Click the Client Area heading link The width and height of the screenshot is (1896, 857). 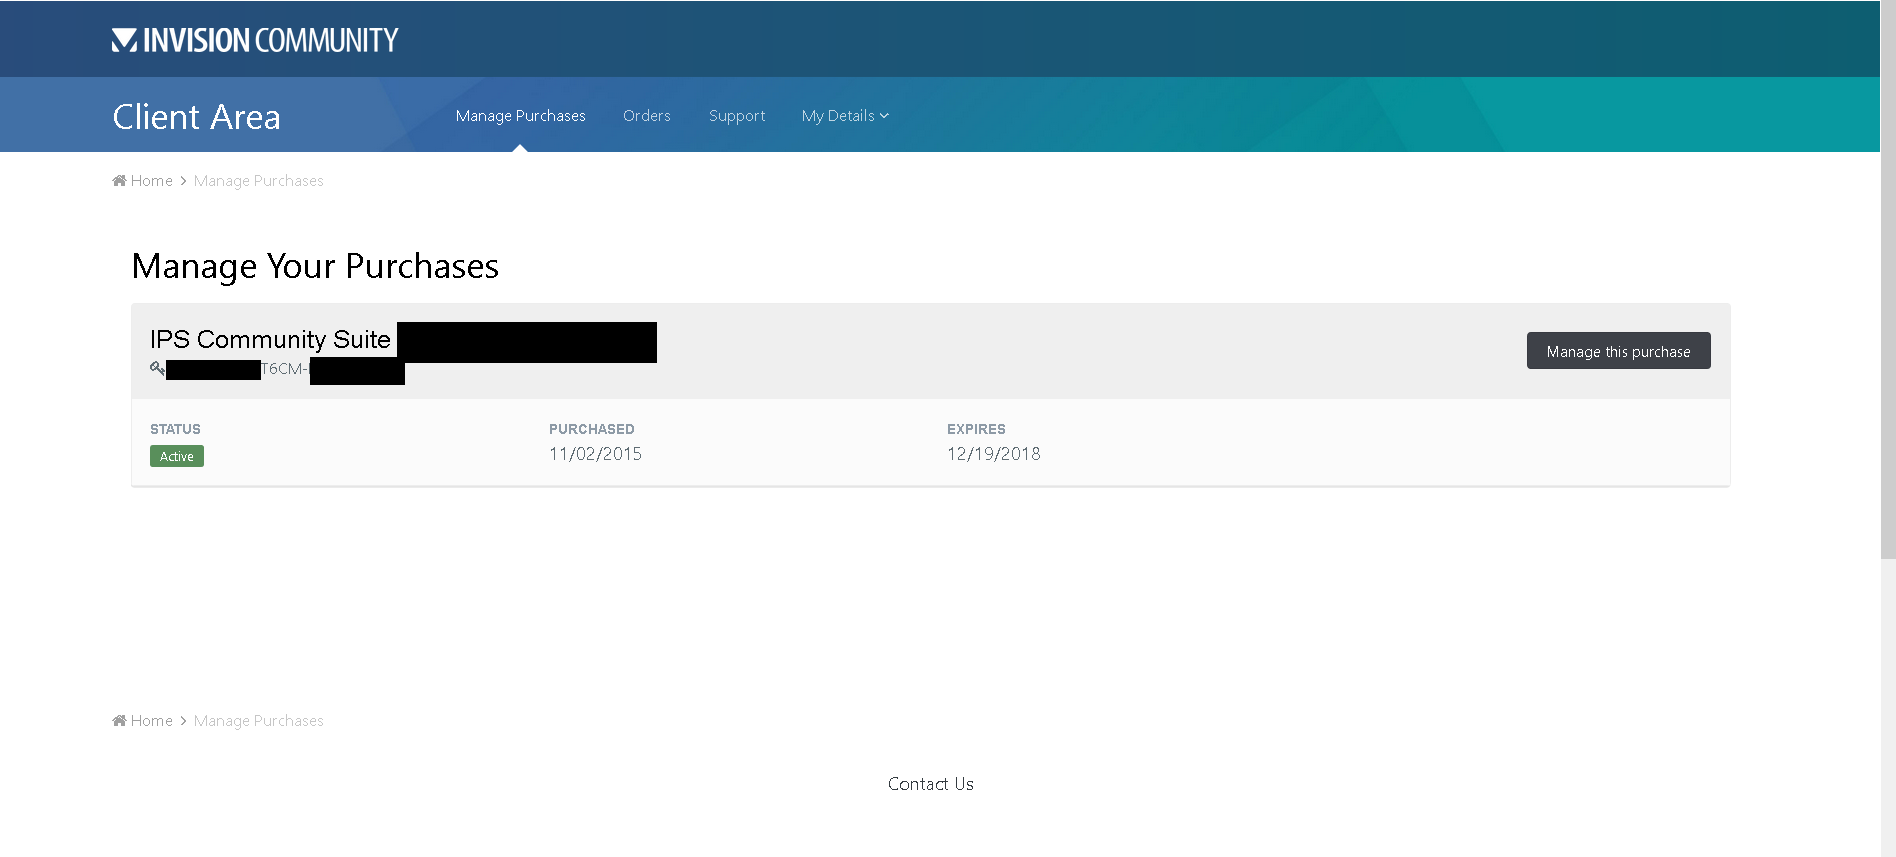[x=196, y=117]
